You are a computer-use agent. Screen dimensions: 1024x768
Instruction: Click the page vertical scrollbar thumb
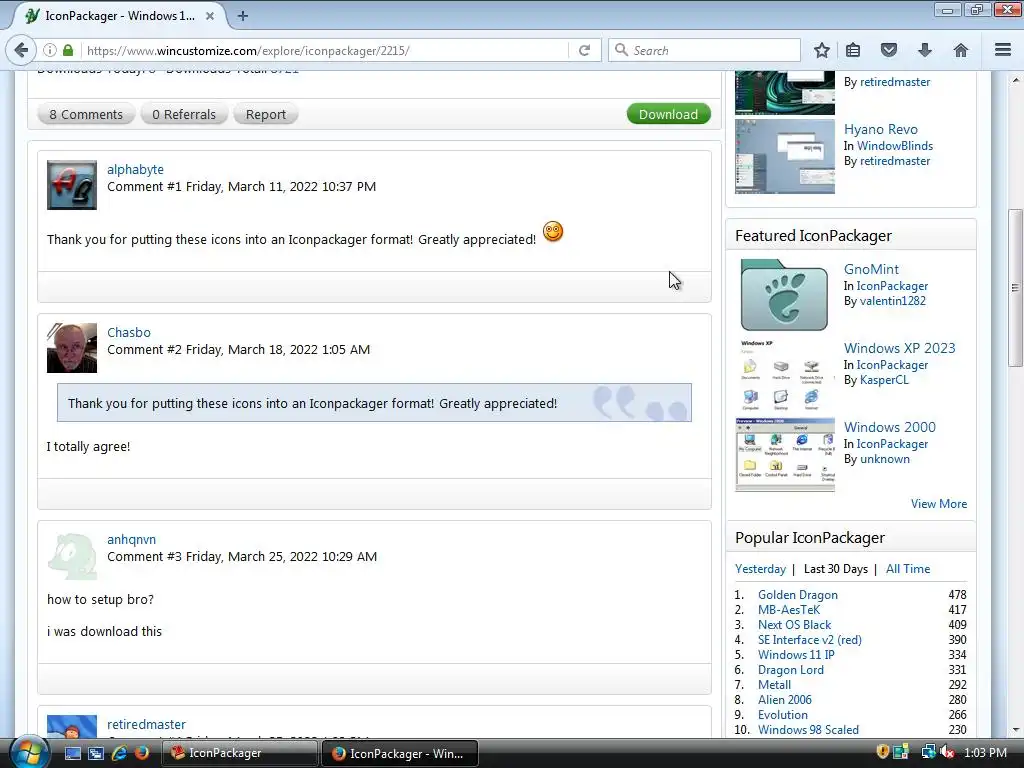click(x=1014, y=288)
